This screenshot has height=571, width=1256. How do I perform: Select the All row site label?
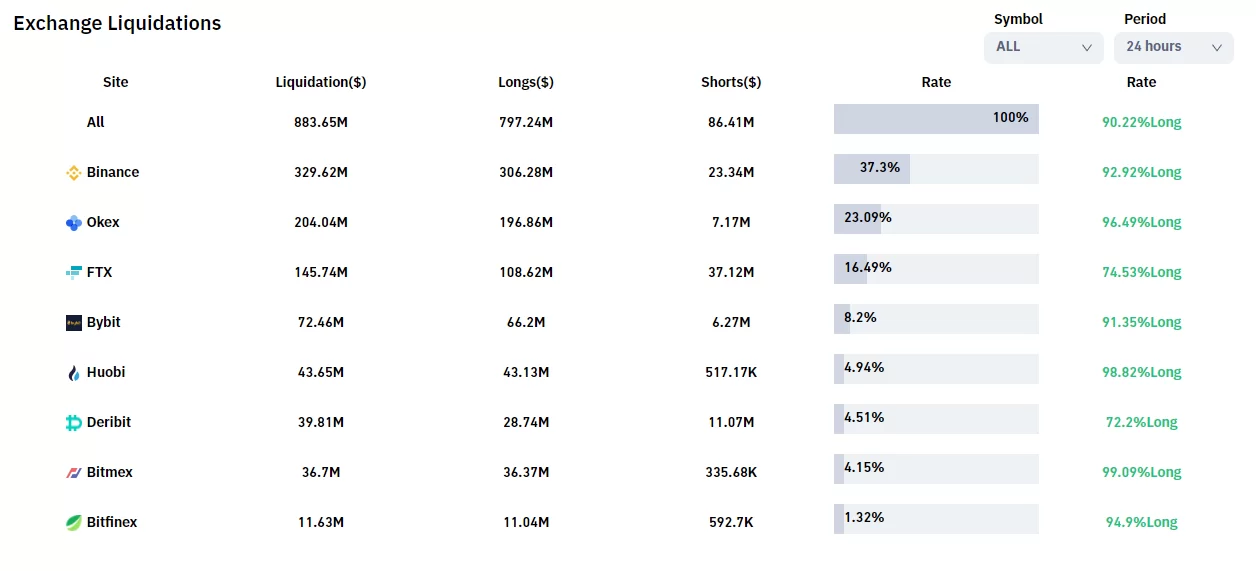coord(95,122)
